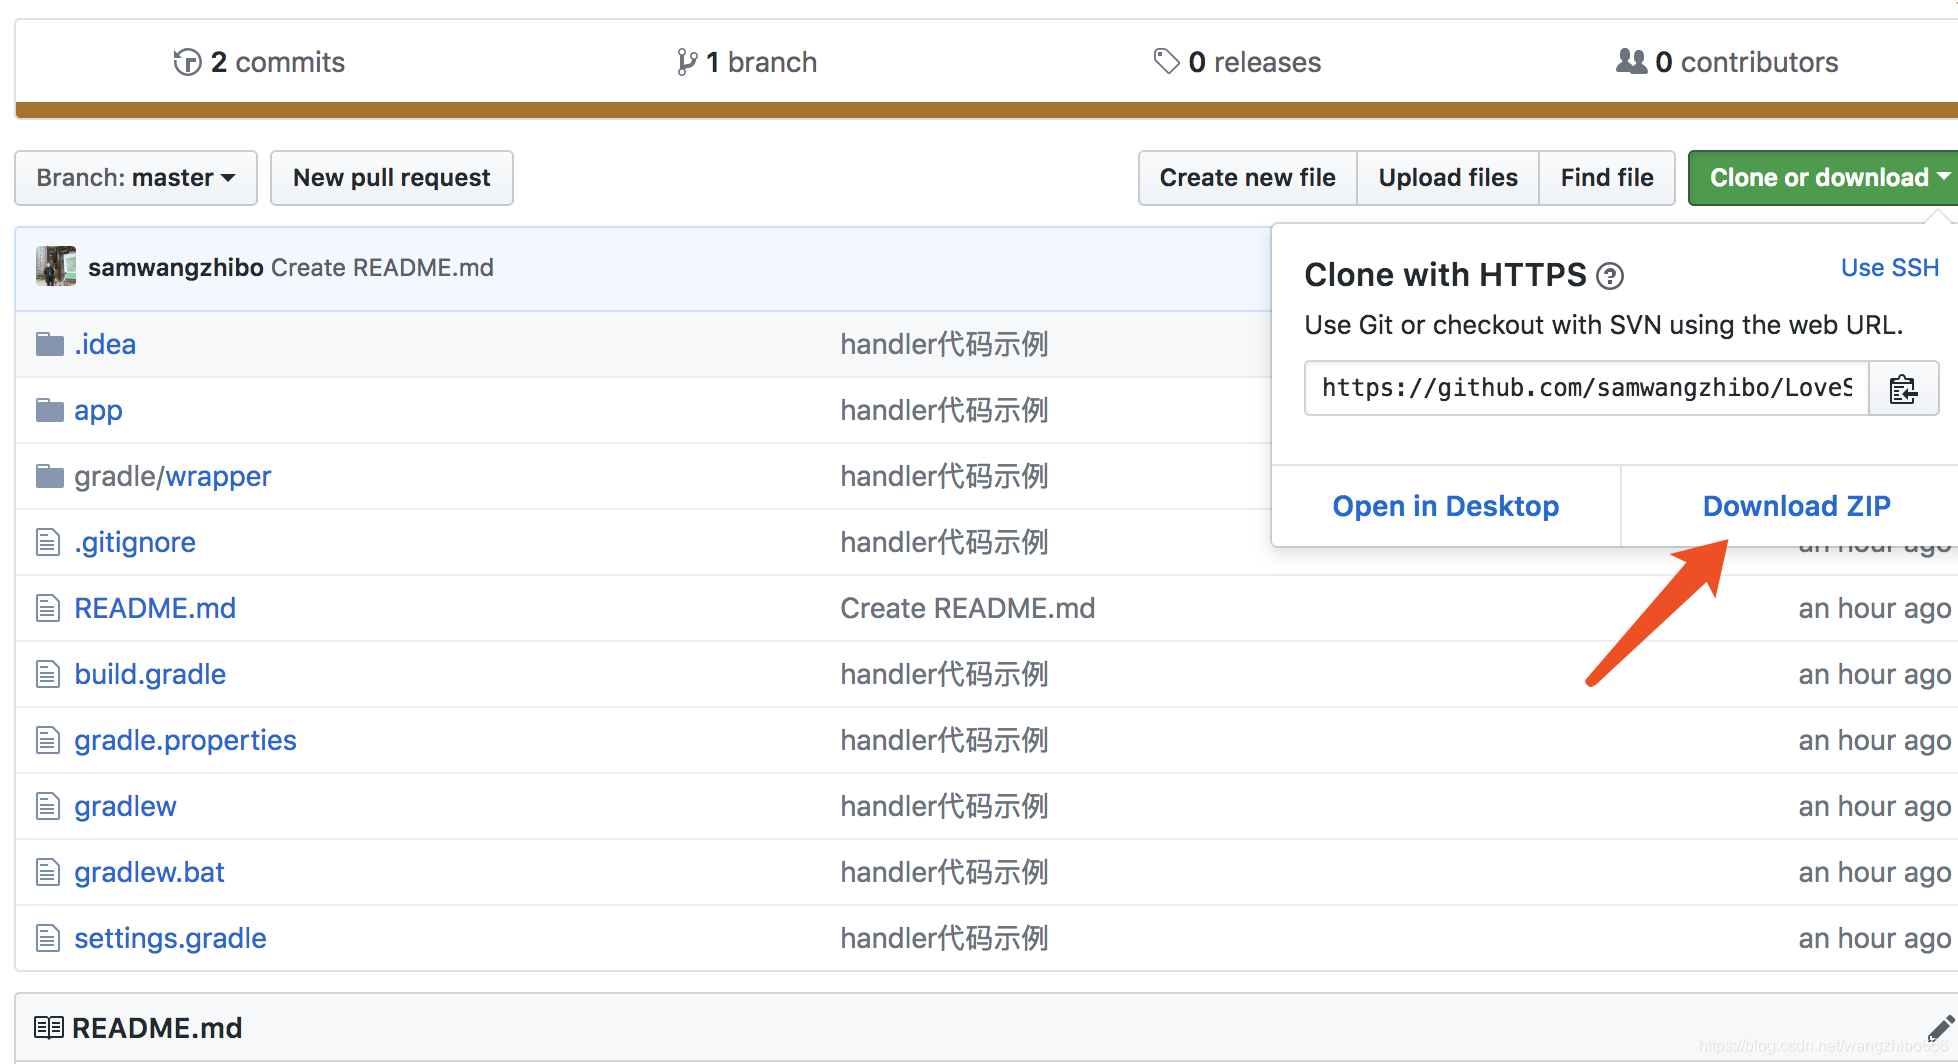Toggle the Clone or download dropdown
The width and height of the screenshot is (1958, 1064).
coord(1823,178)
